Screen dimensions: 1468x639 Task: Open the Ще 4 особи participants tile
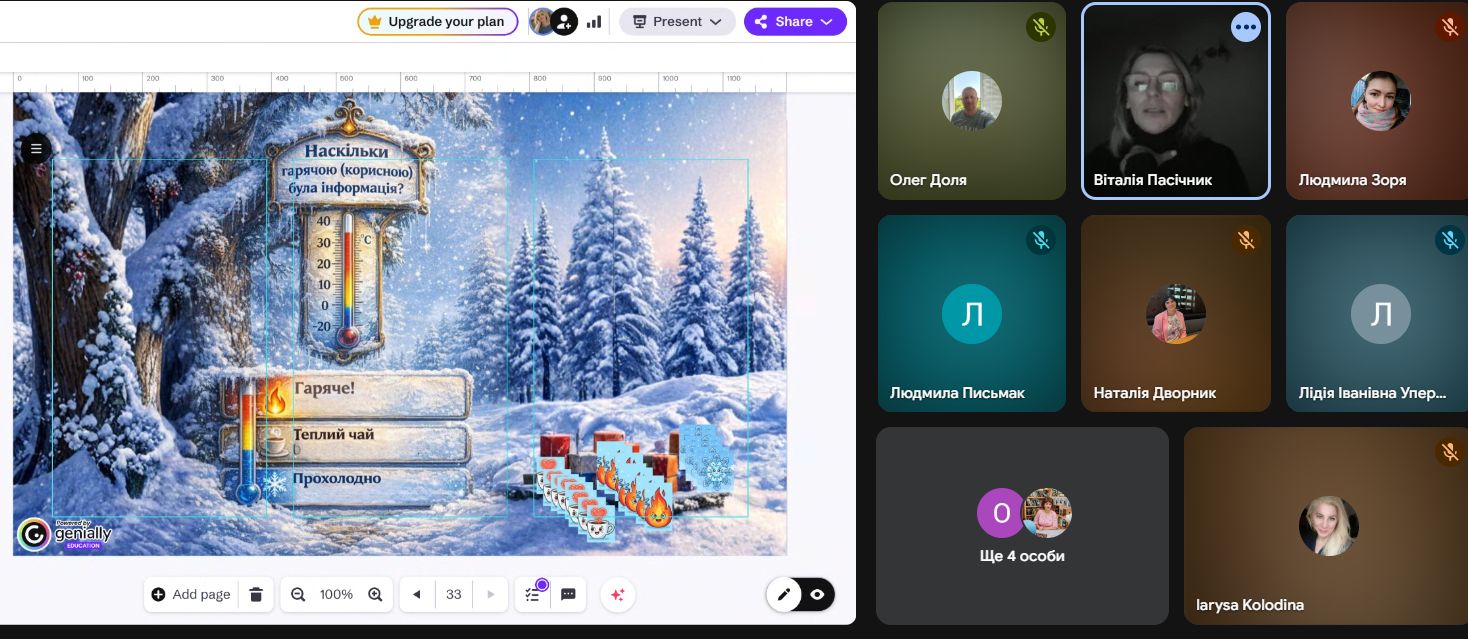coord(1022,526)
